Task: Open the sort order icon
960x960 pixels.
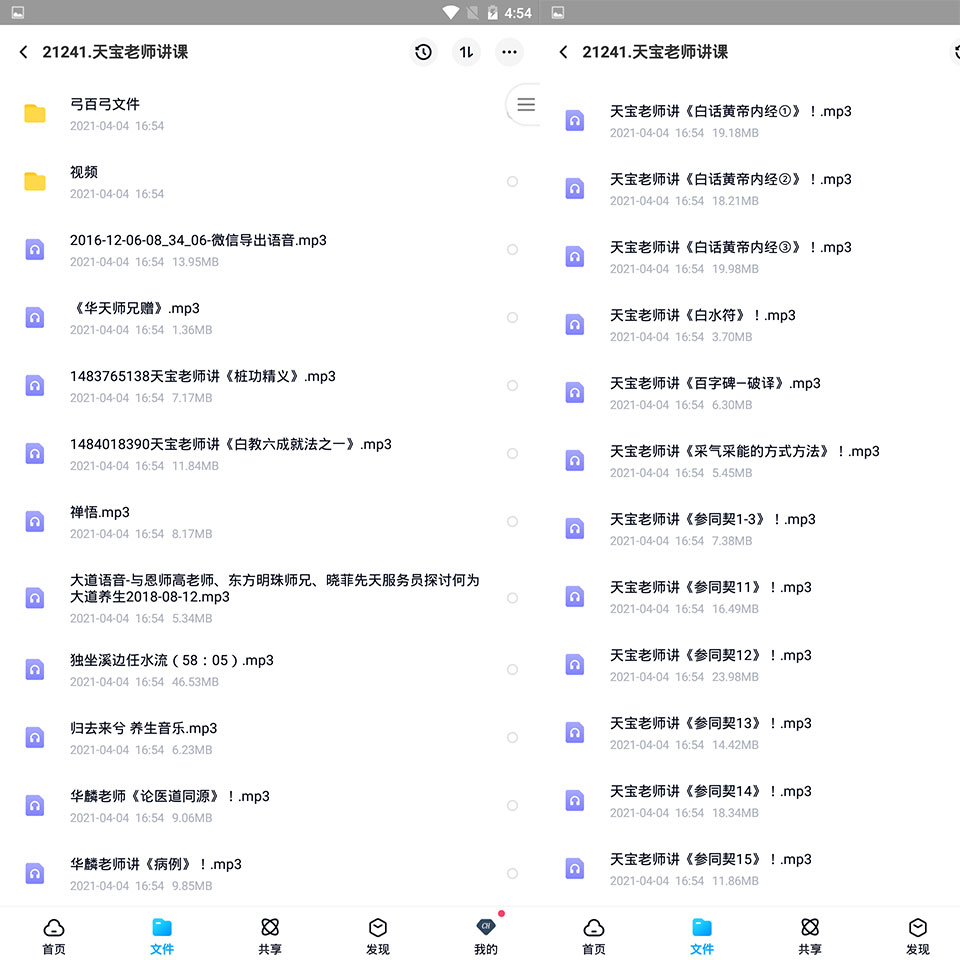Action: click(466, 52)
